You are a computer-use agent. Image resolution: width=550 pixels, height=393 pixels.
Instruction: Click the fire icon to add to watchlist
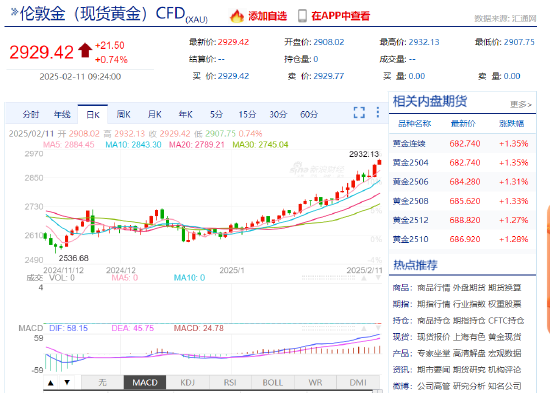(x=237, y=16)
